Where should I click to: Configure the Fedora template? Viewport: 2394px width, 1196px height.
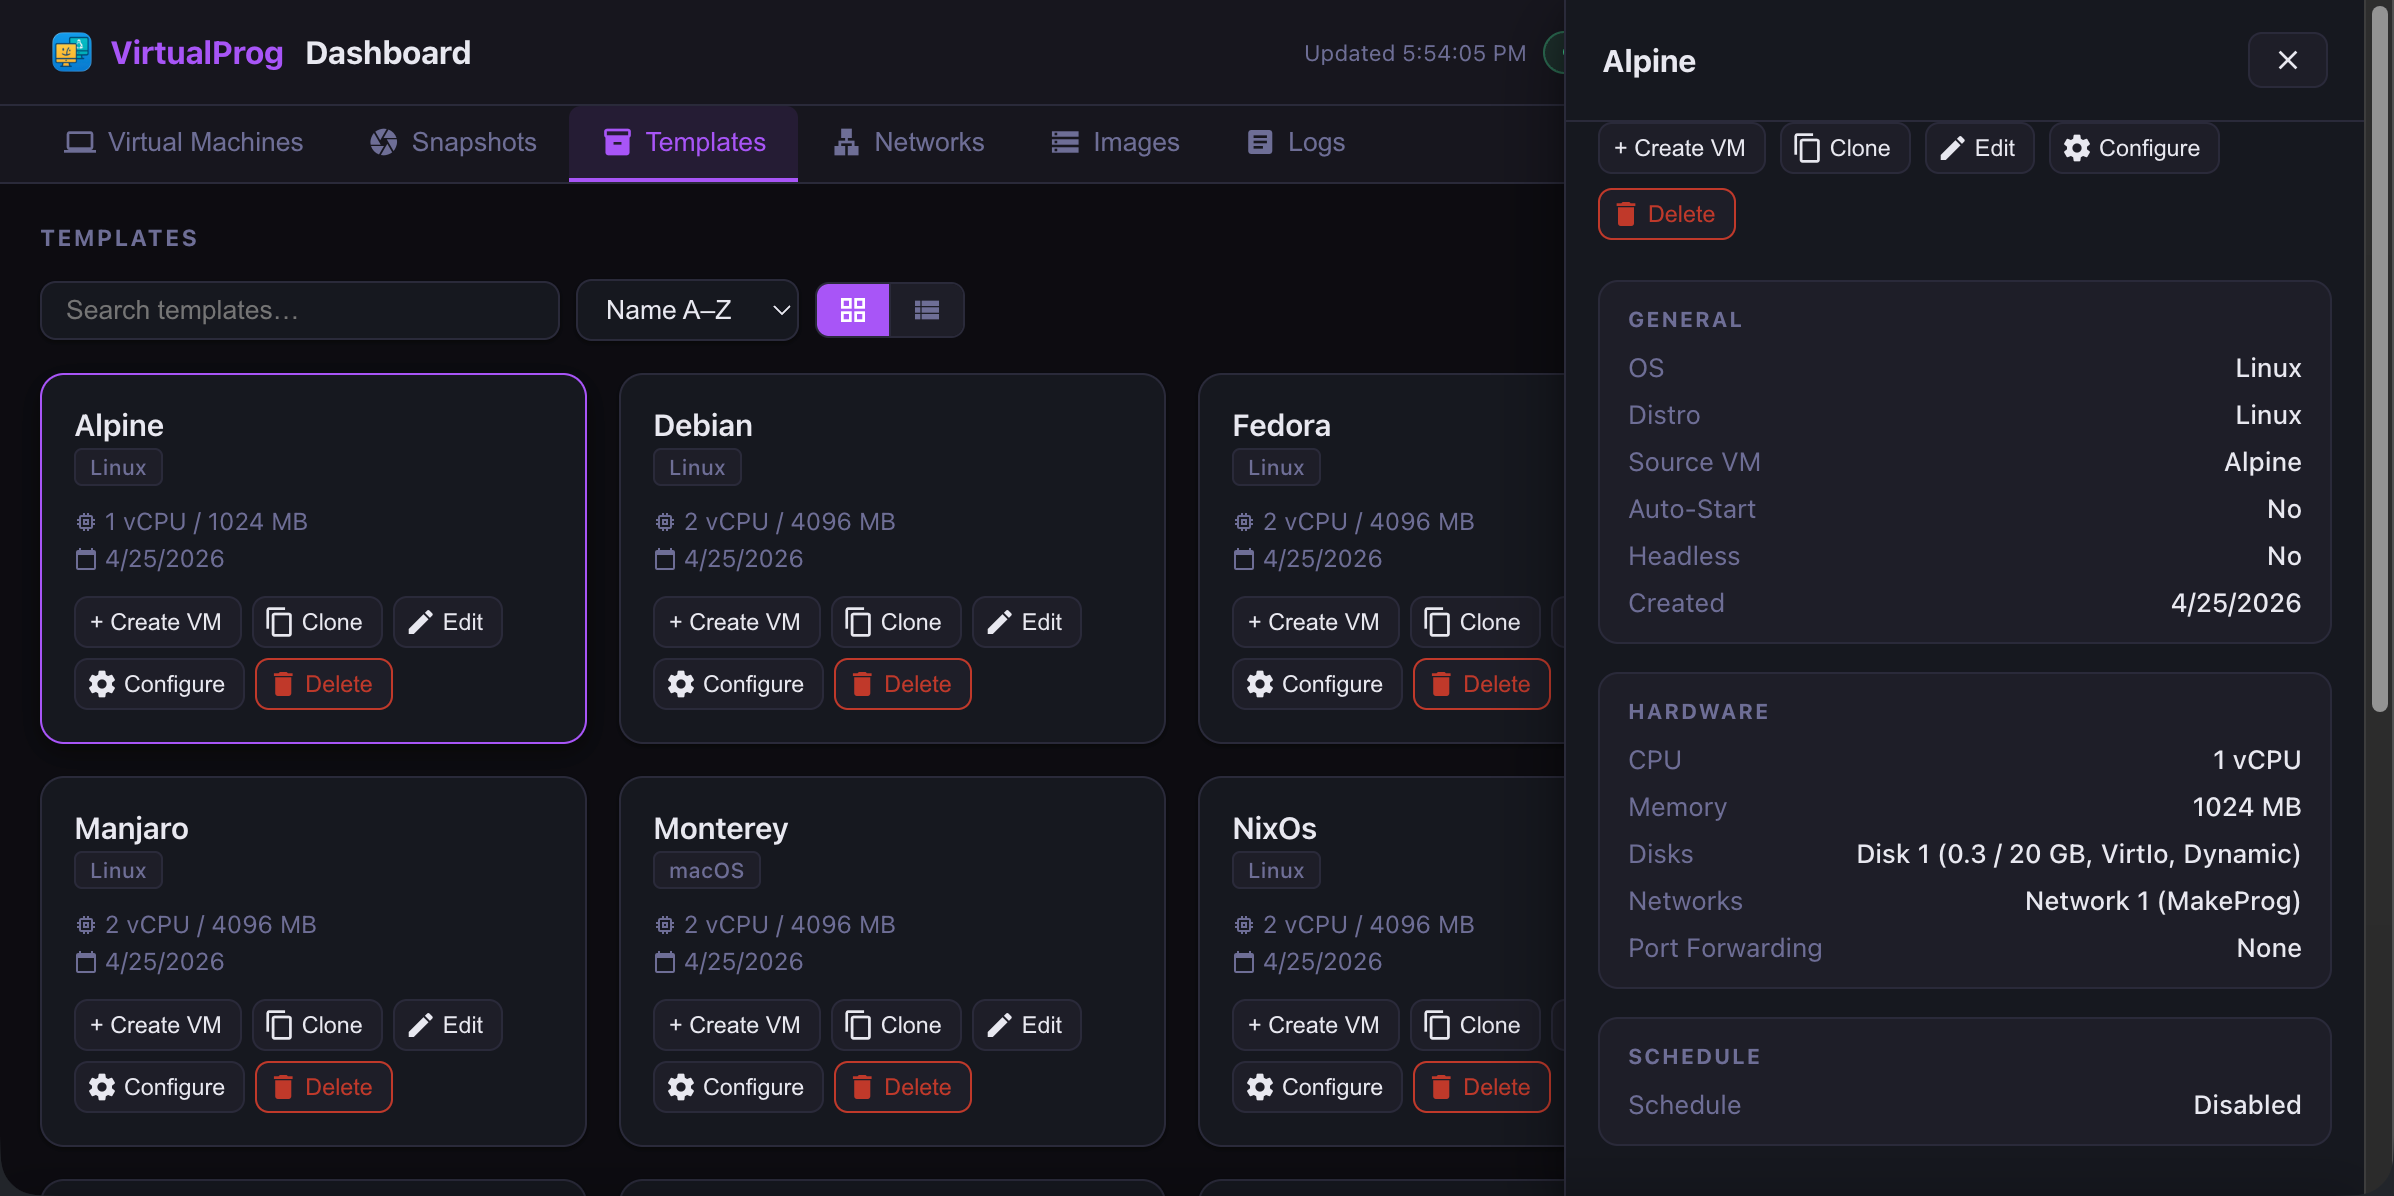[x=1317, y=684]
